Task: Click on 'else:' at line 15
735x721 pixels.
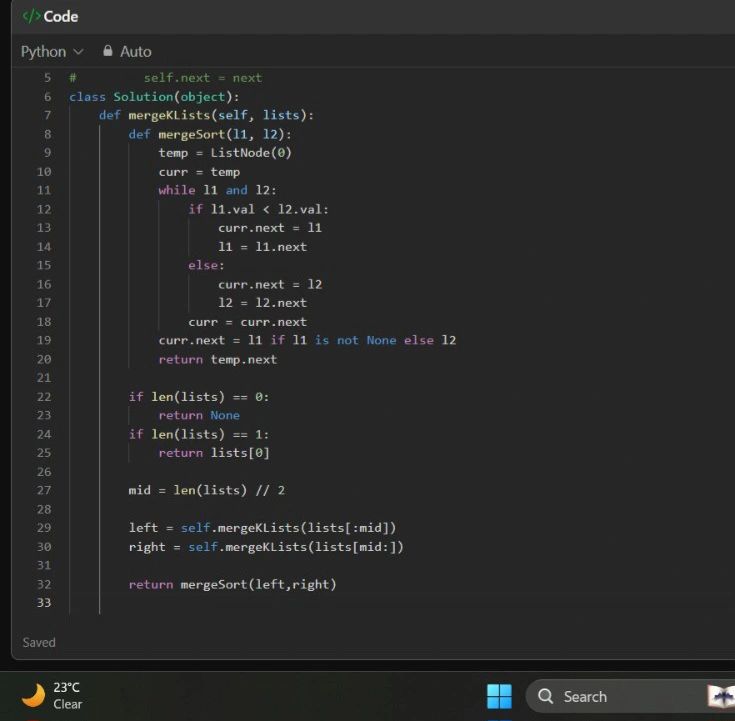Action: 206,265
